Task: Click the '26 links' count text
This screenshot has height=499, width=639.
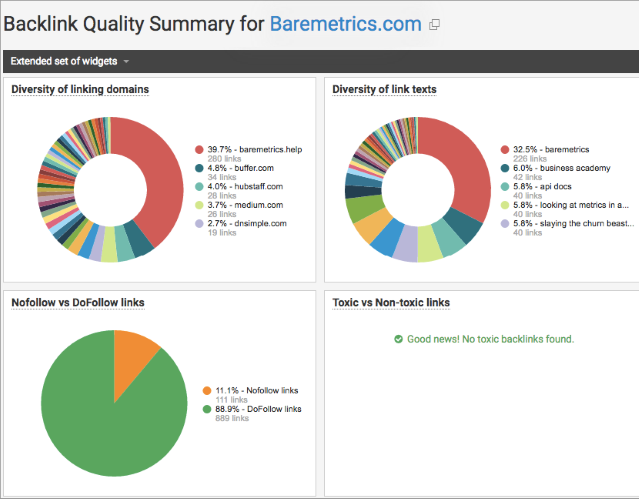Action: point(222,214)
